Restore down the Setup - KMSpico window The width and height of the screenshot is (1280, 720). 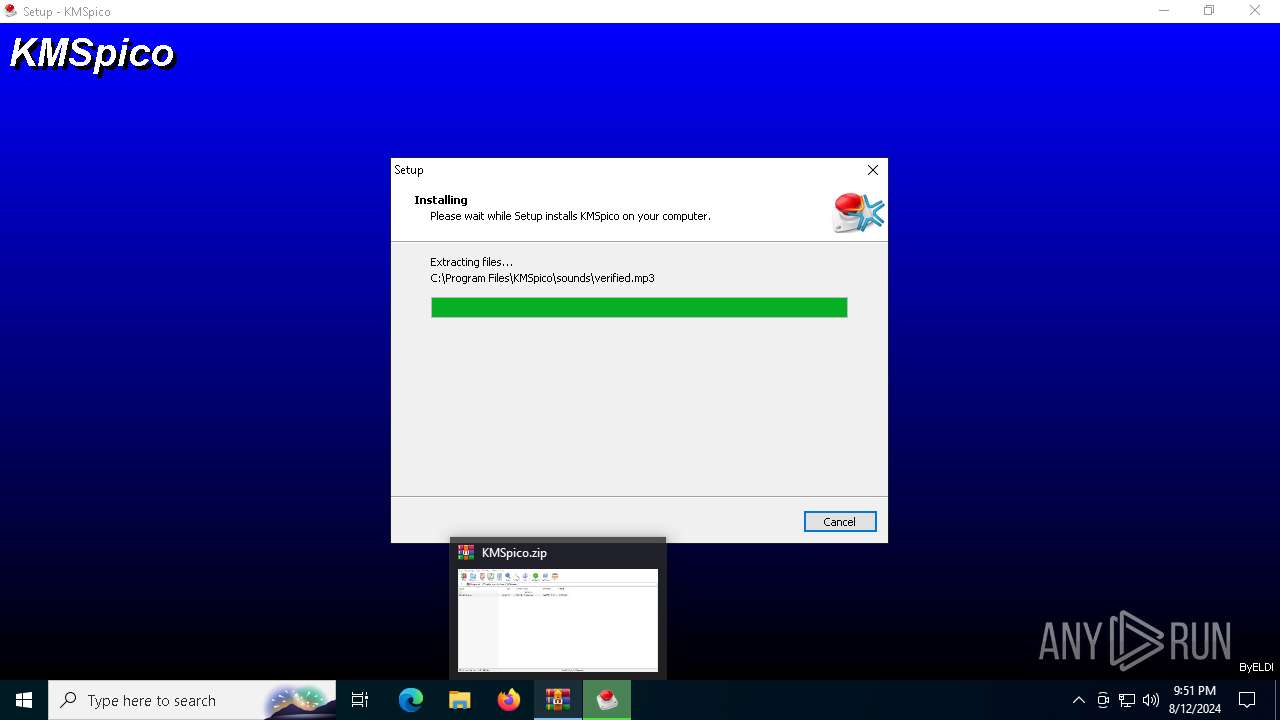tap(1209, 11)
